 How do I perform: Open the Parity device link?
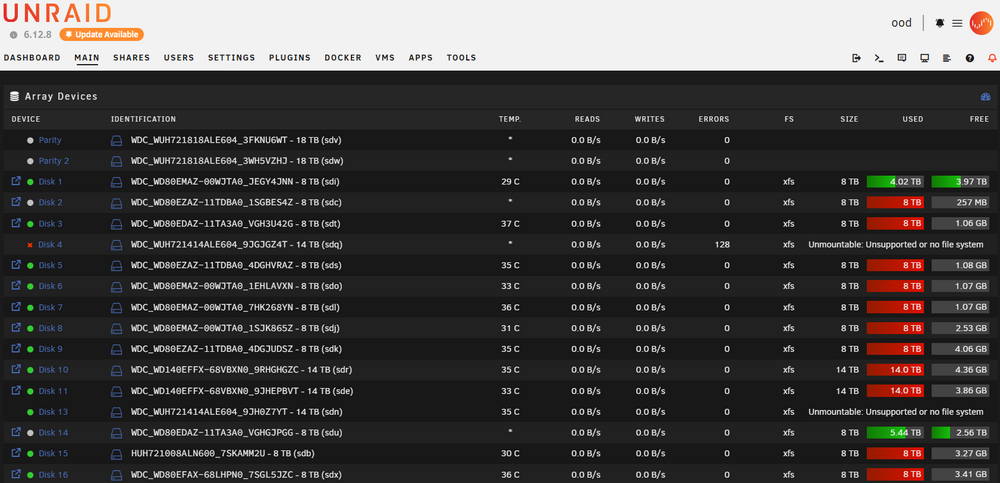(50, 140)
